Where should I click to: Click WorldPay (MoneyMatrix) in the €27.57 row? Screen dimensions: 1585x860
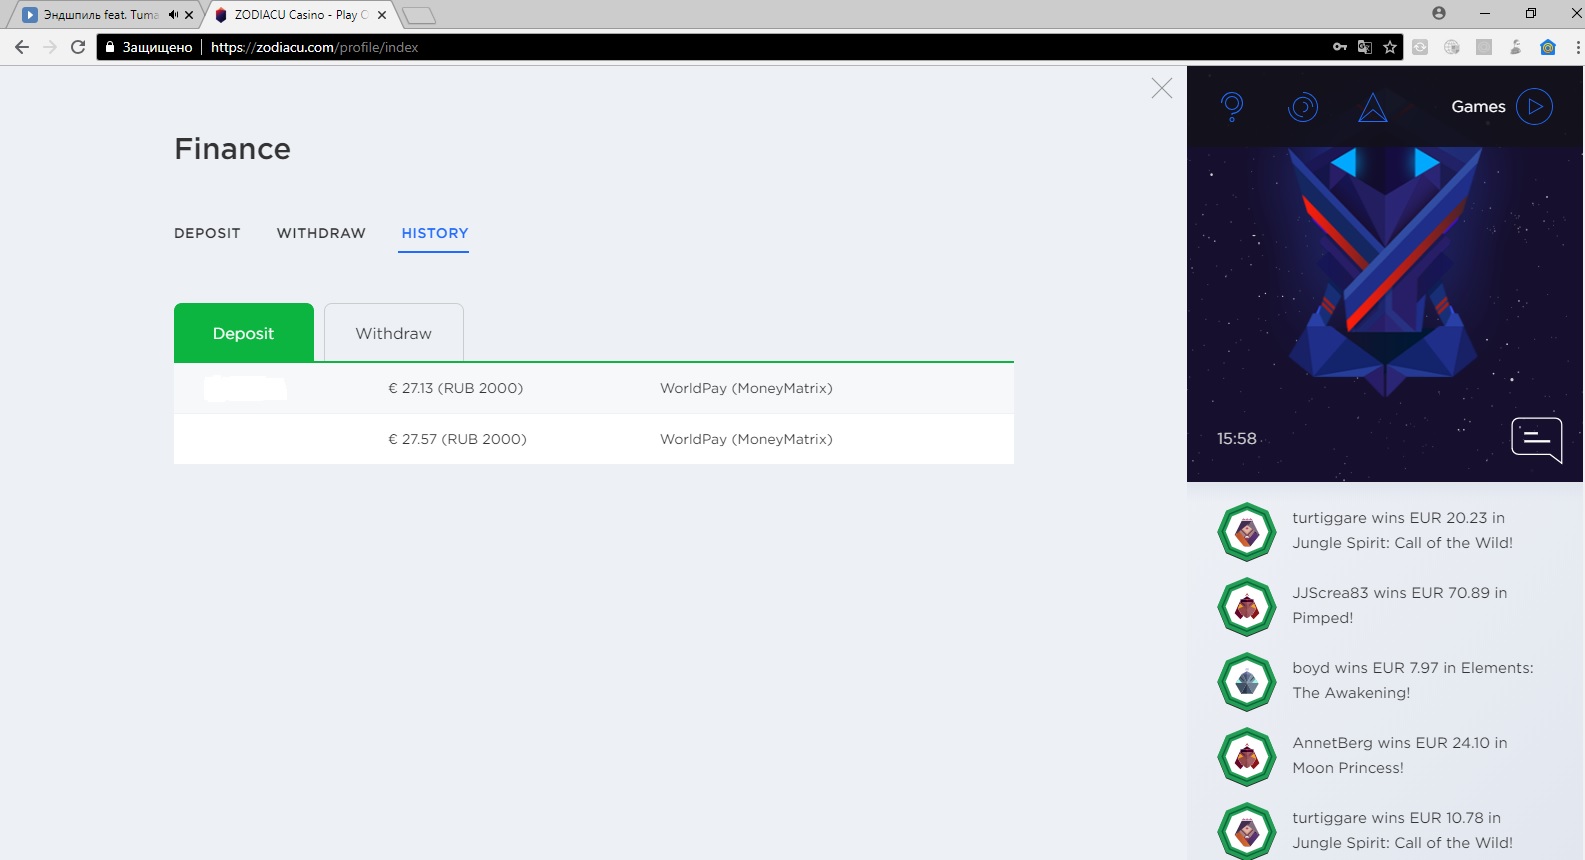coord(746,439)
